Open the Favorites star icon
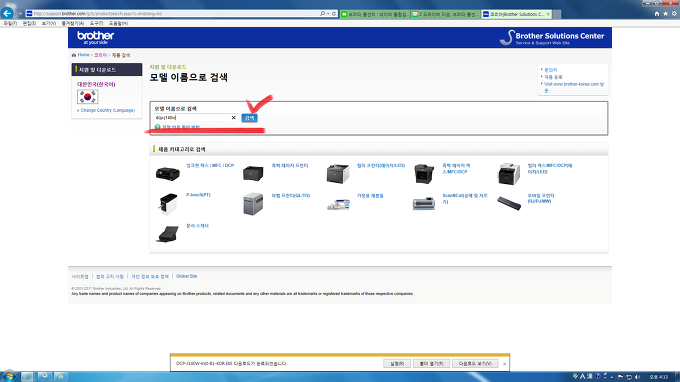Image resolution: width=680 pixels, height=382 pixels. point(665,14)
